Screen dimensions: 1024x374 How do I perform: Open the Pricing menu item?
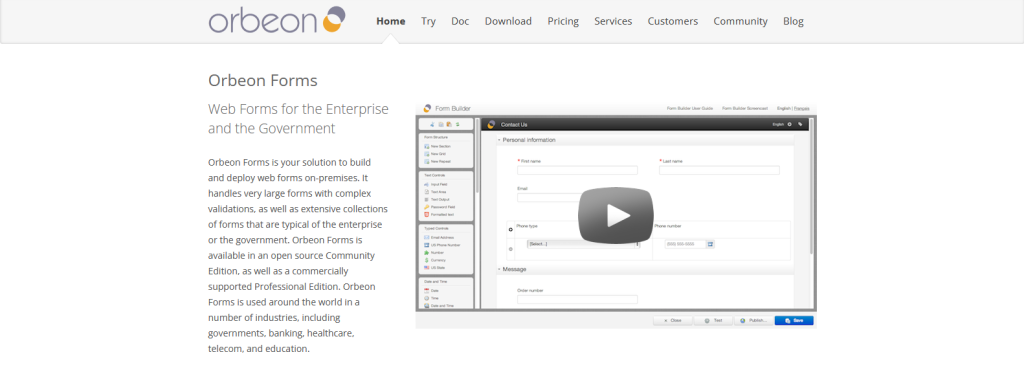563,21
